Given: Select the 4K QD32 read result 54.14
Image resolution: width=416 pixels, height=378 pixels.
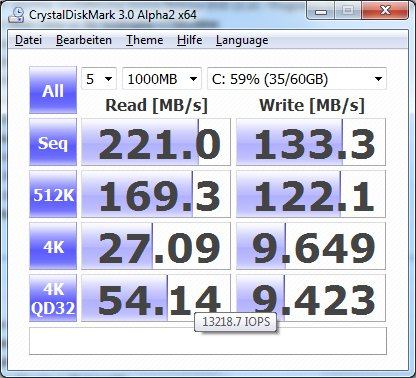Looking at the screenshot, I should 156,298.
